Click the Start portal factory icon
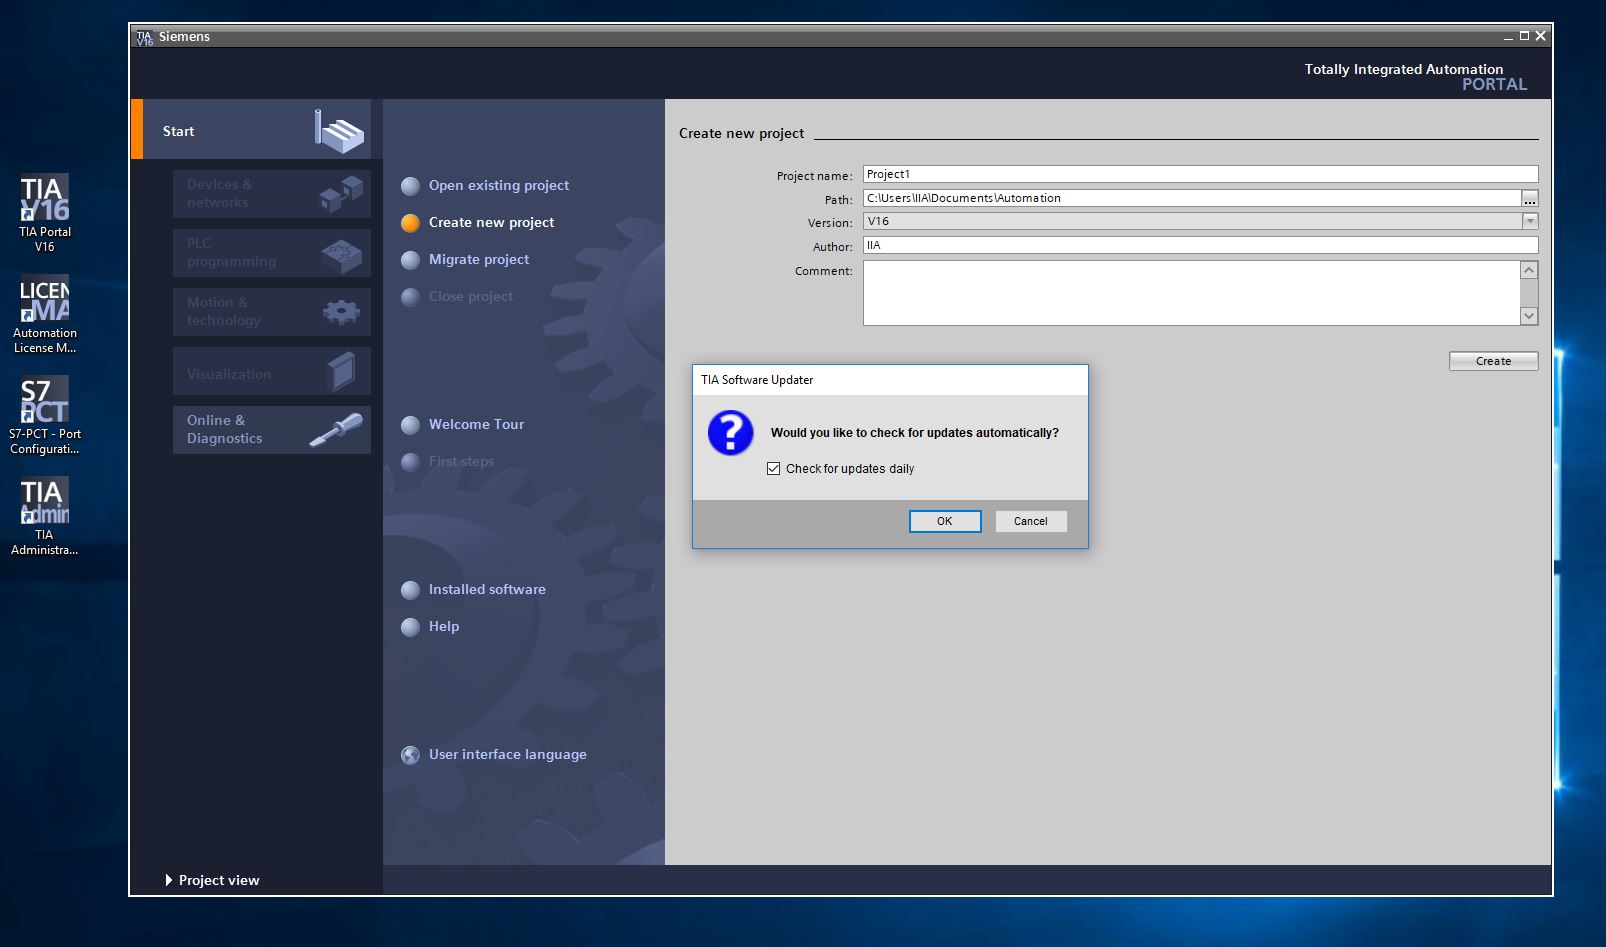 pos(339,131)
